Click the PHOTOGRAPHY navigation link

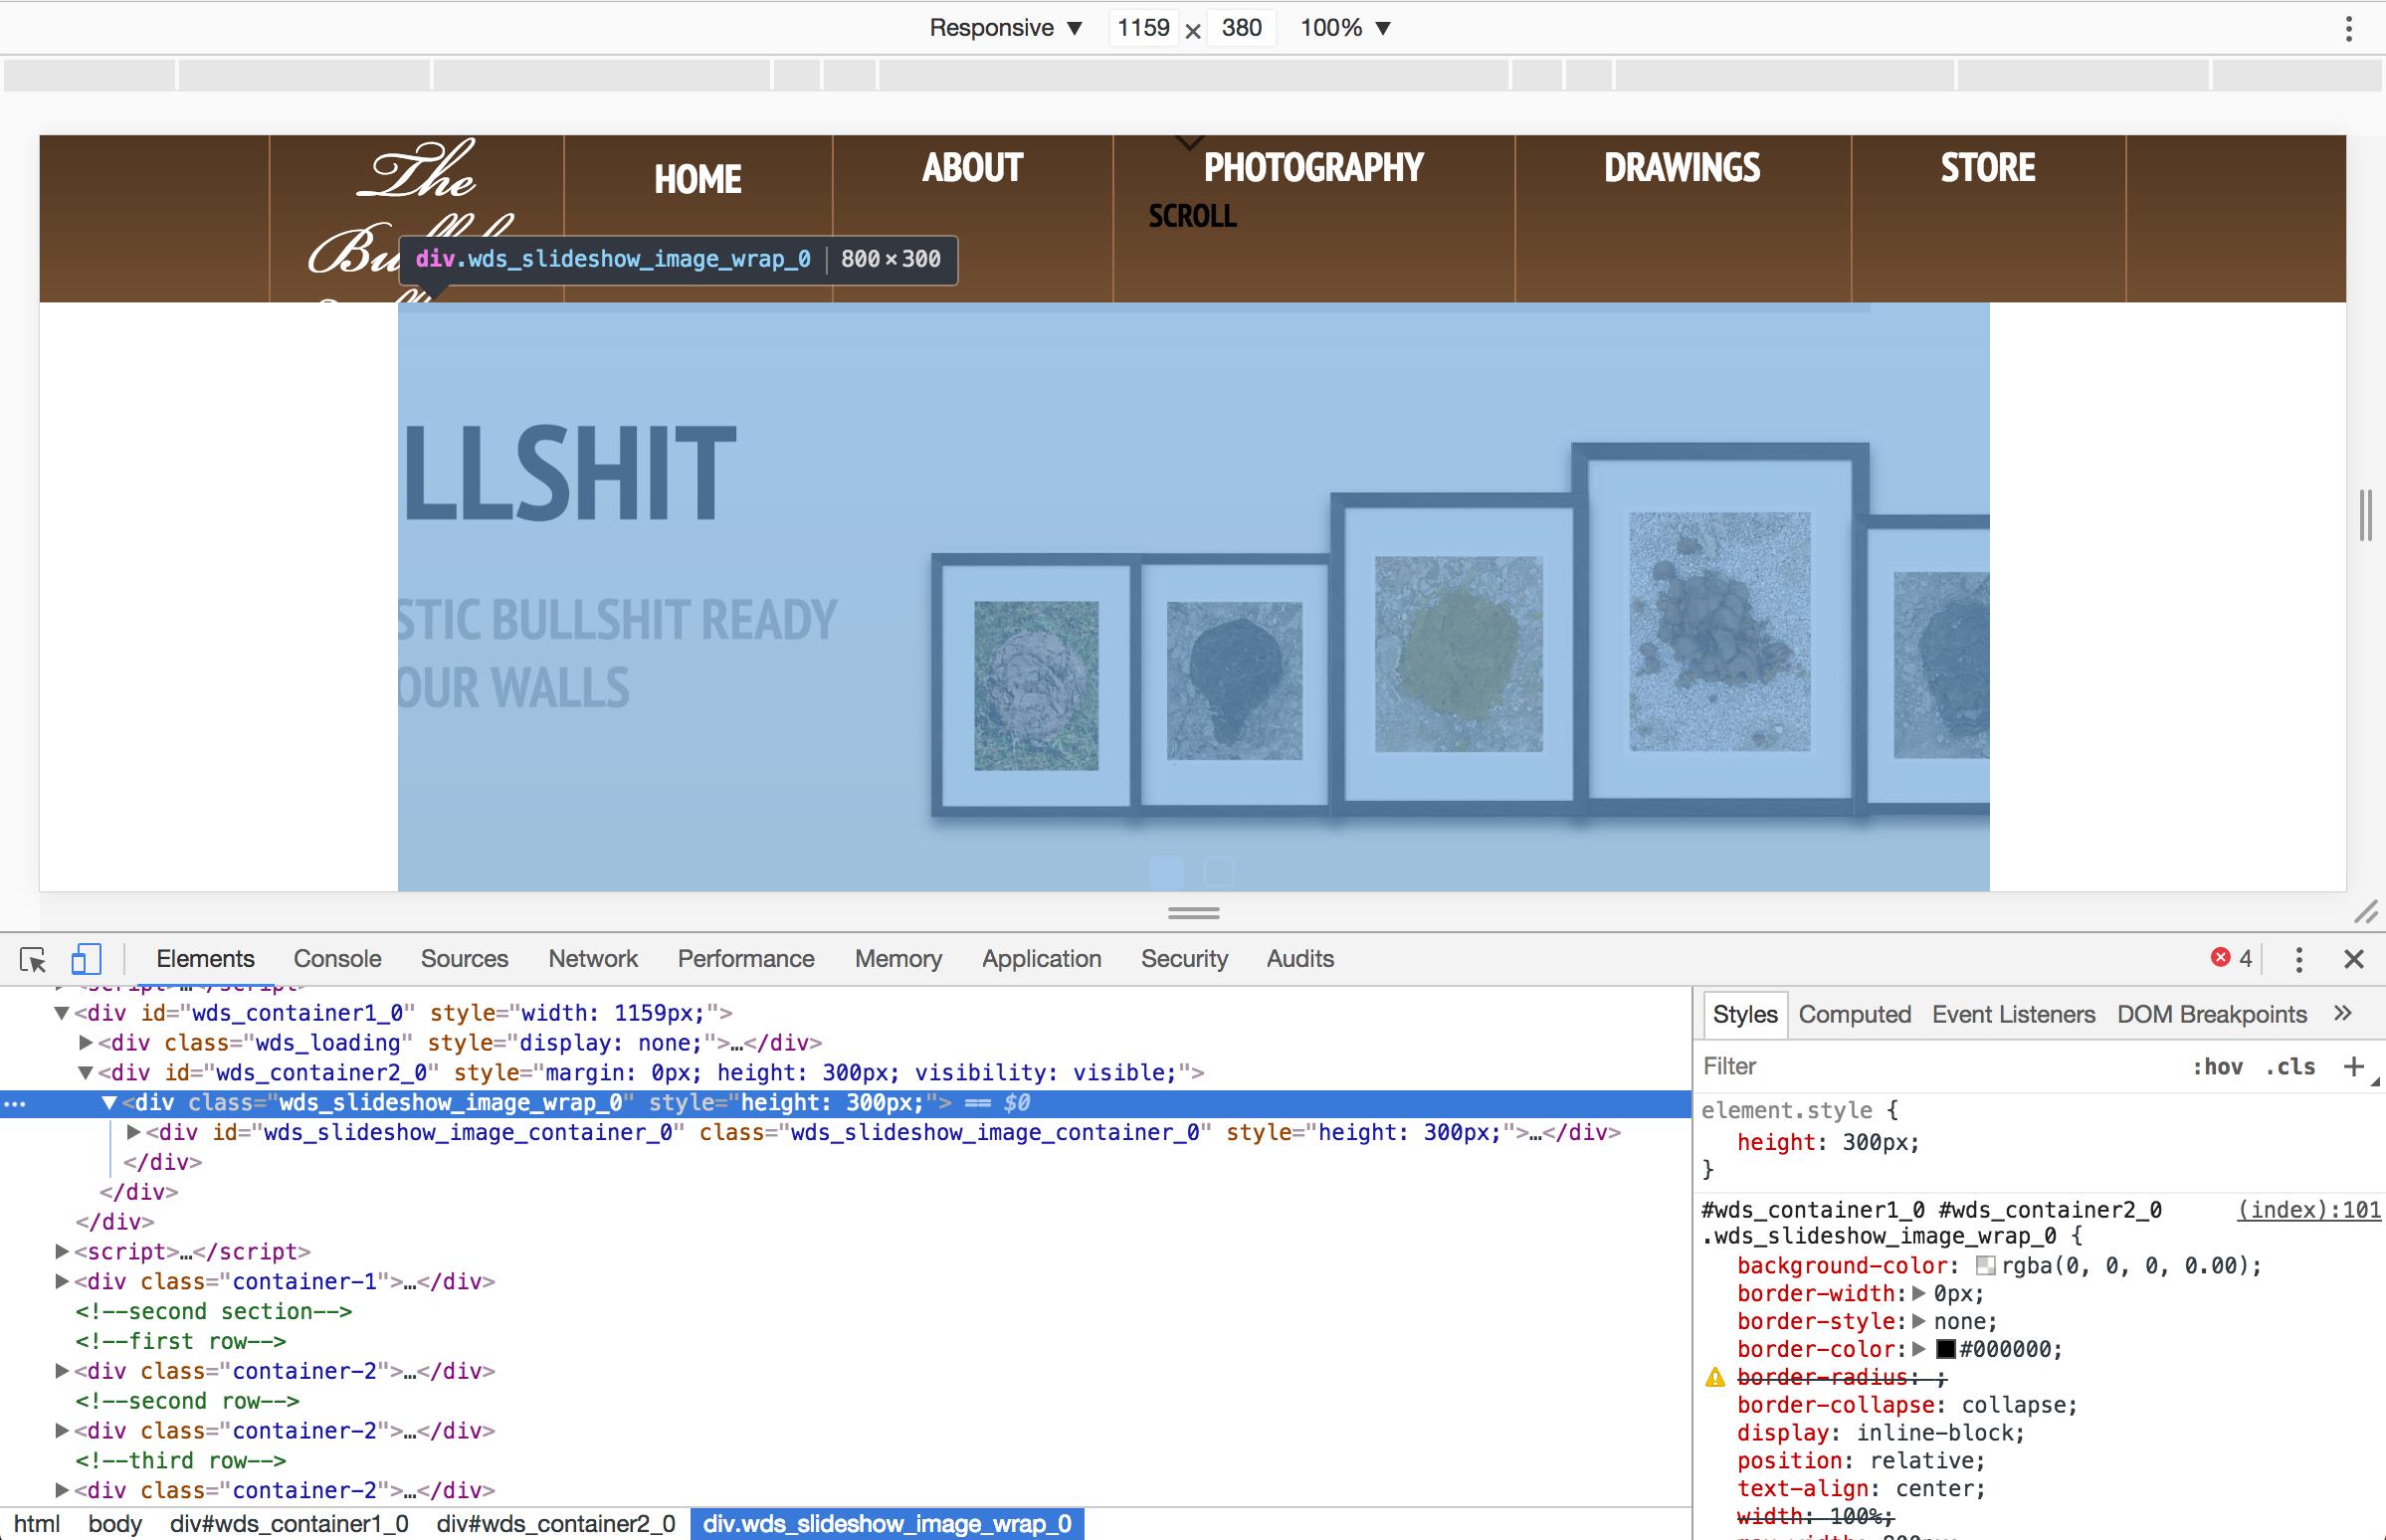(1313, 168)
